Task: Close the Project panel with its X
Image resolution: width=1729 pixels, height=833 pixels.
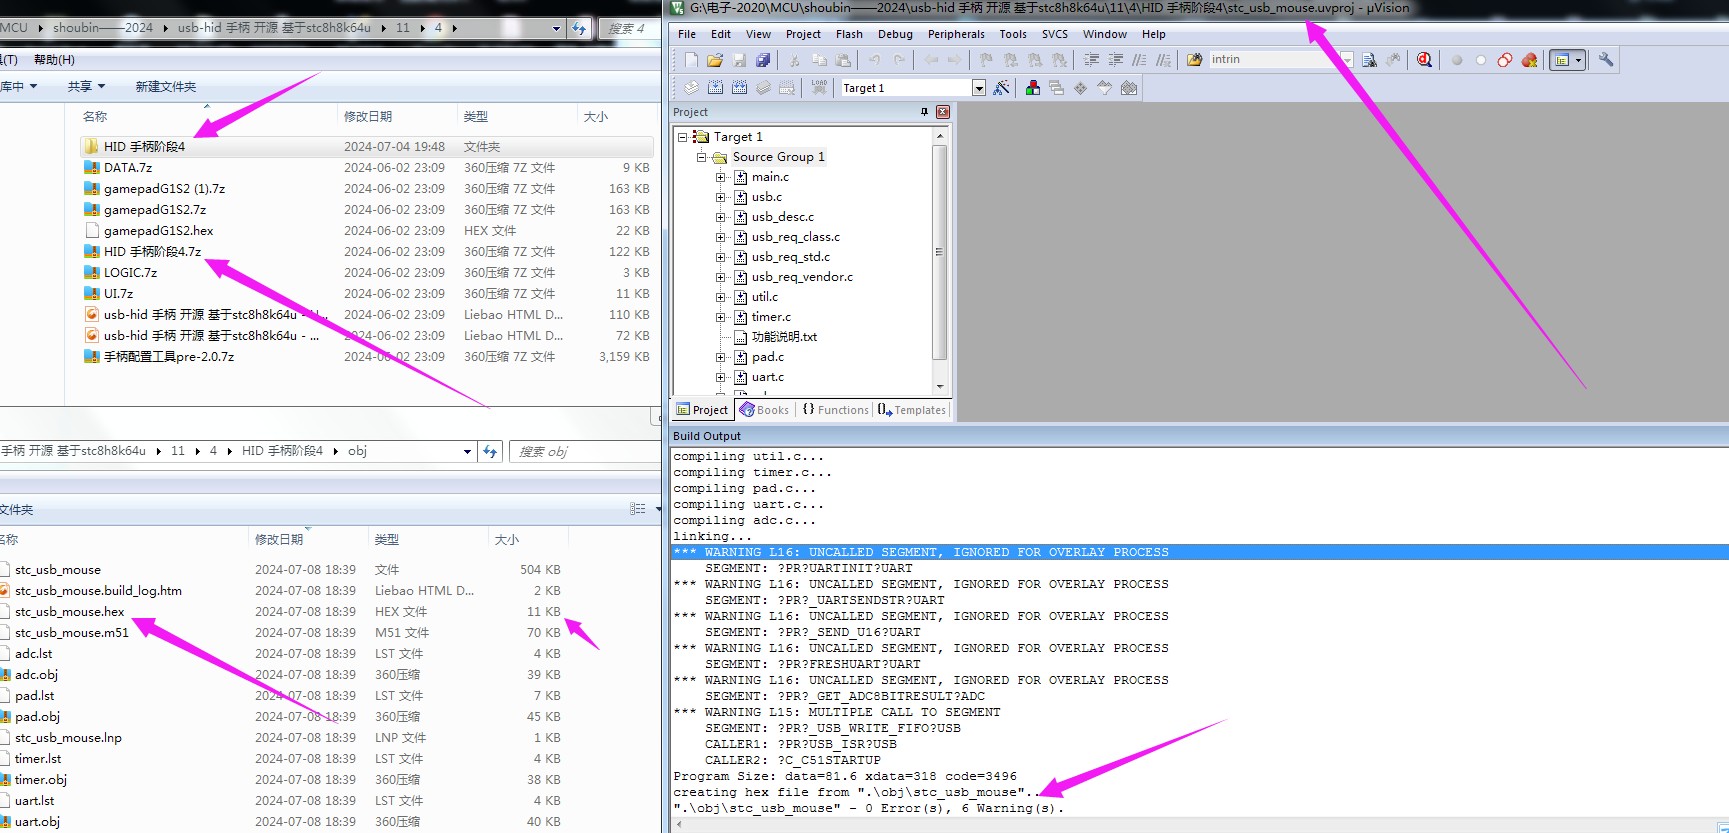Action: tap(942, 112)
